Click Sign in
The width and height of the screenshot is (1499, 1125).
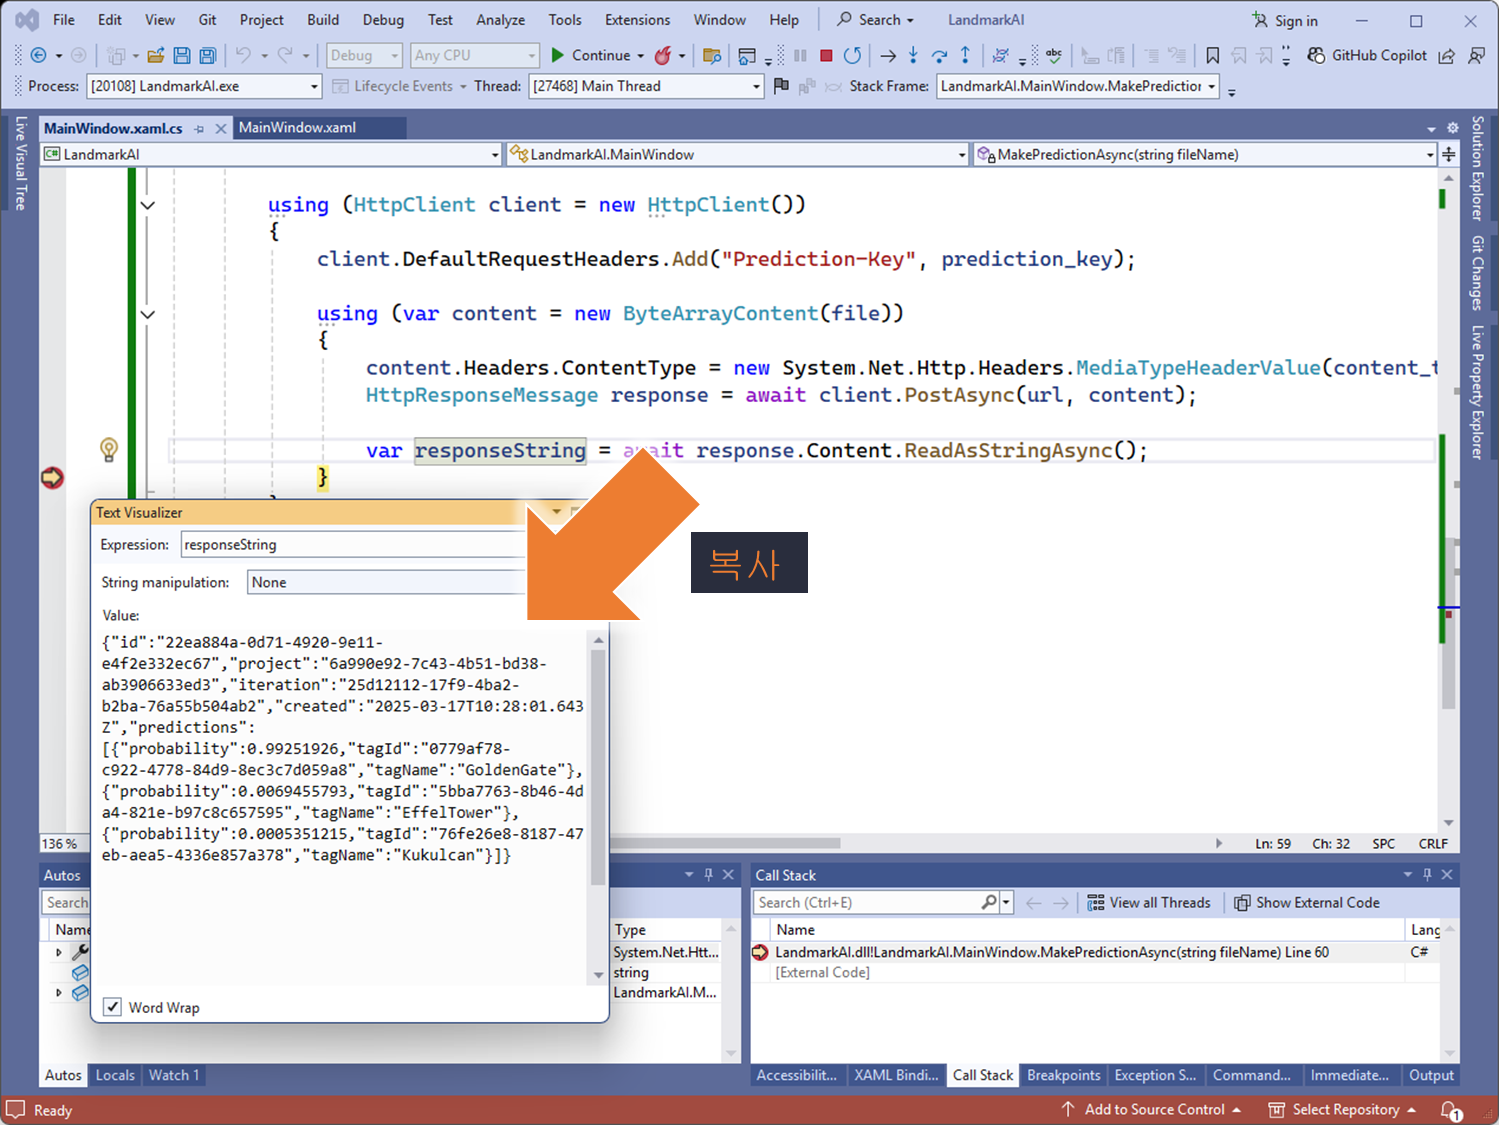[1285, 20]
